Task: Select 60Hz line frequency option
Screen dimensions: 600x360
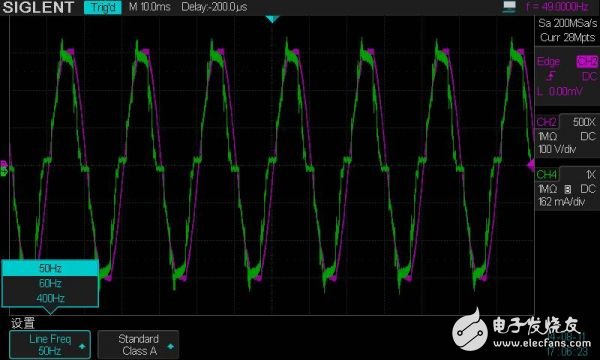Action: (x=50, y=283)
